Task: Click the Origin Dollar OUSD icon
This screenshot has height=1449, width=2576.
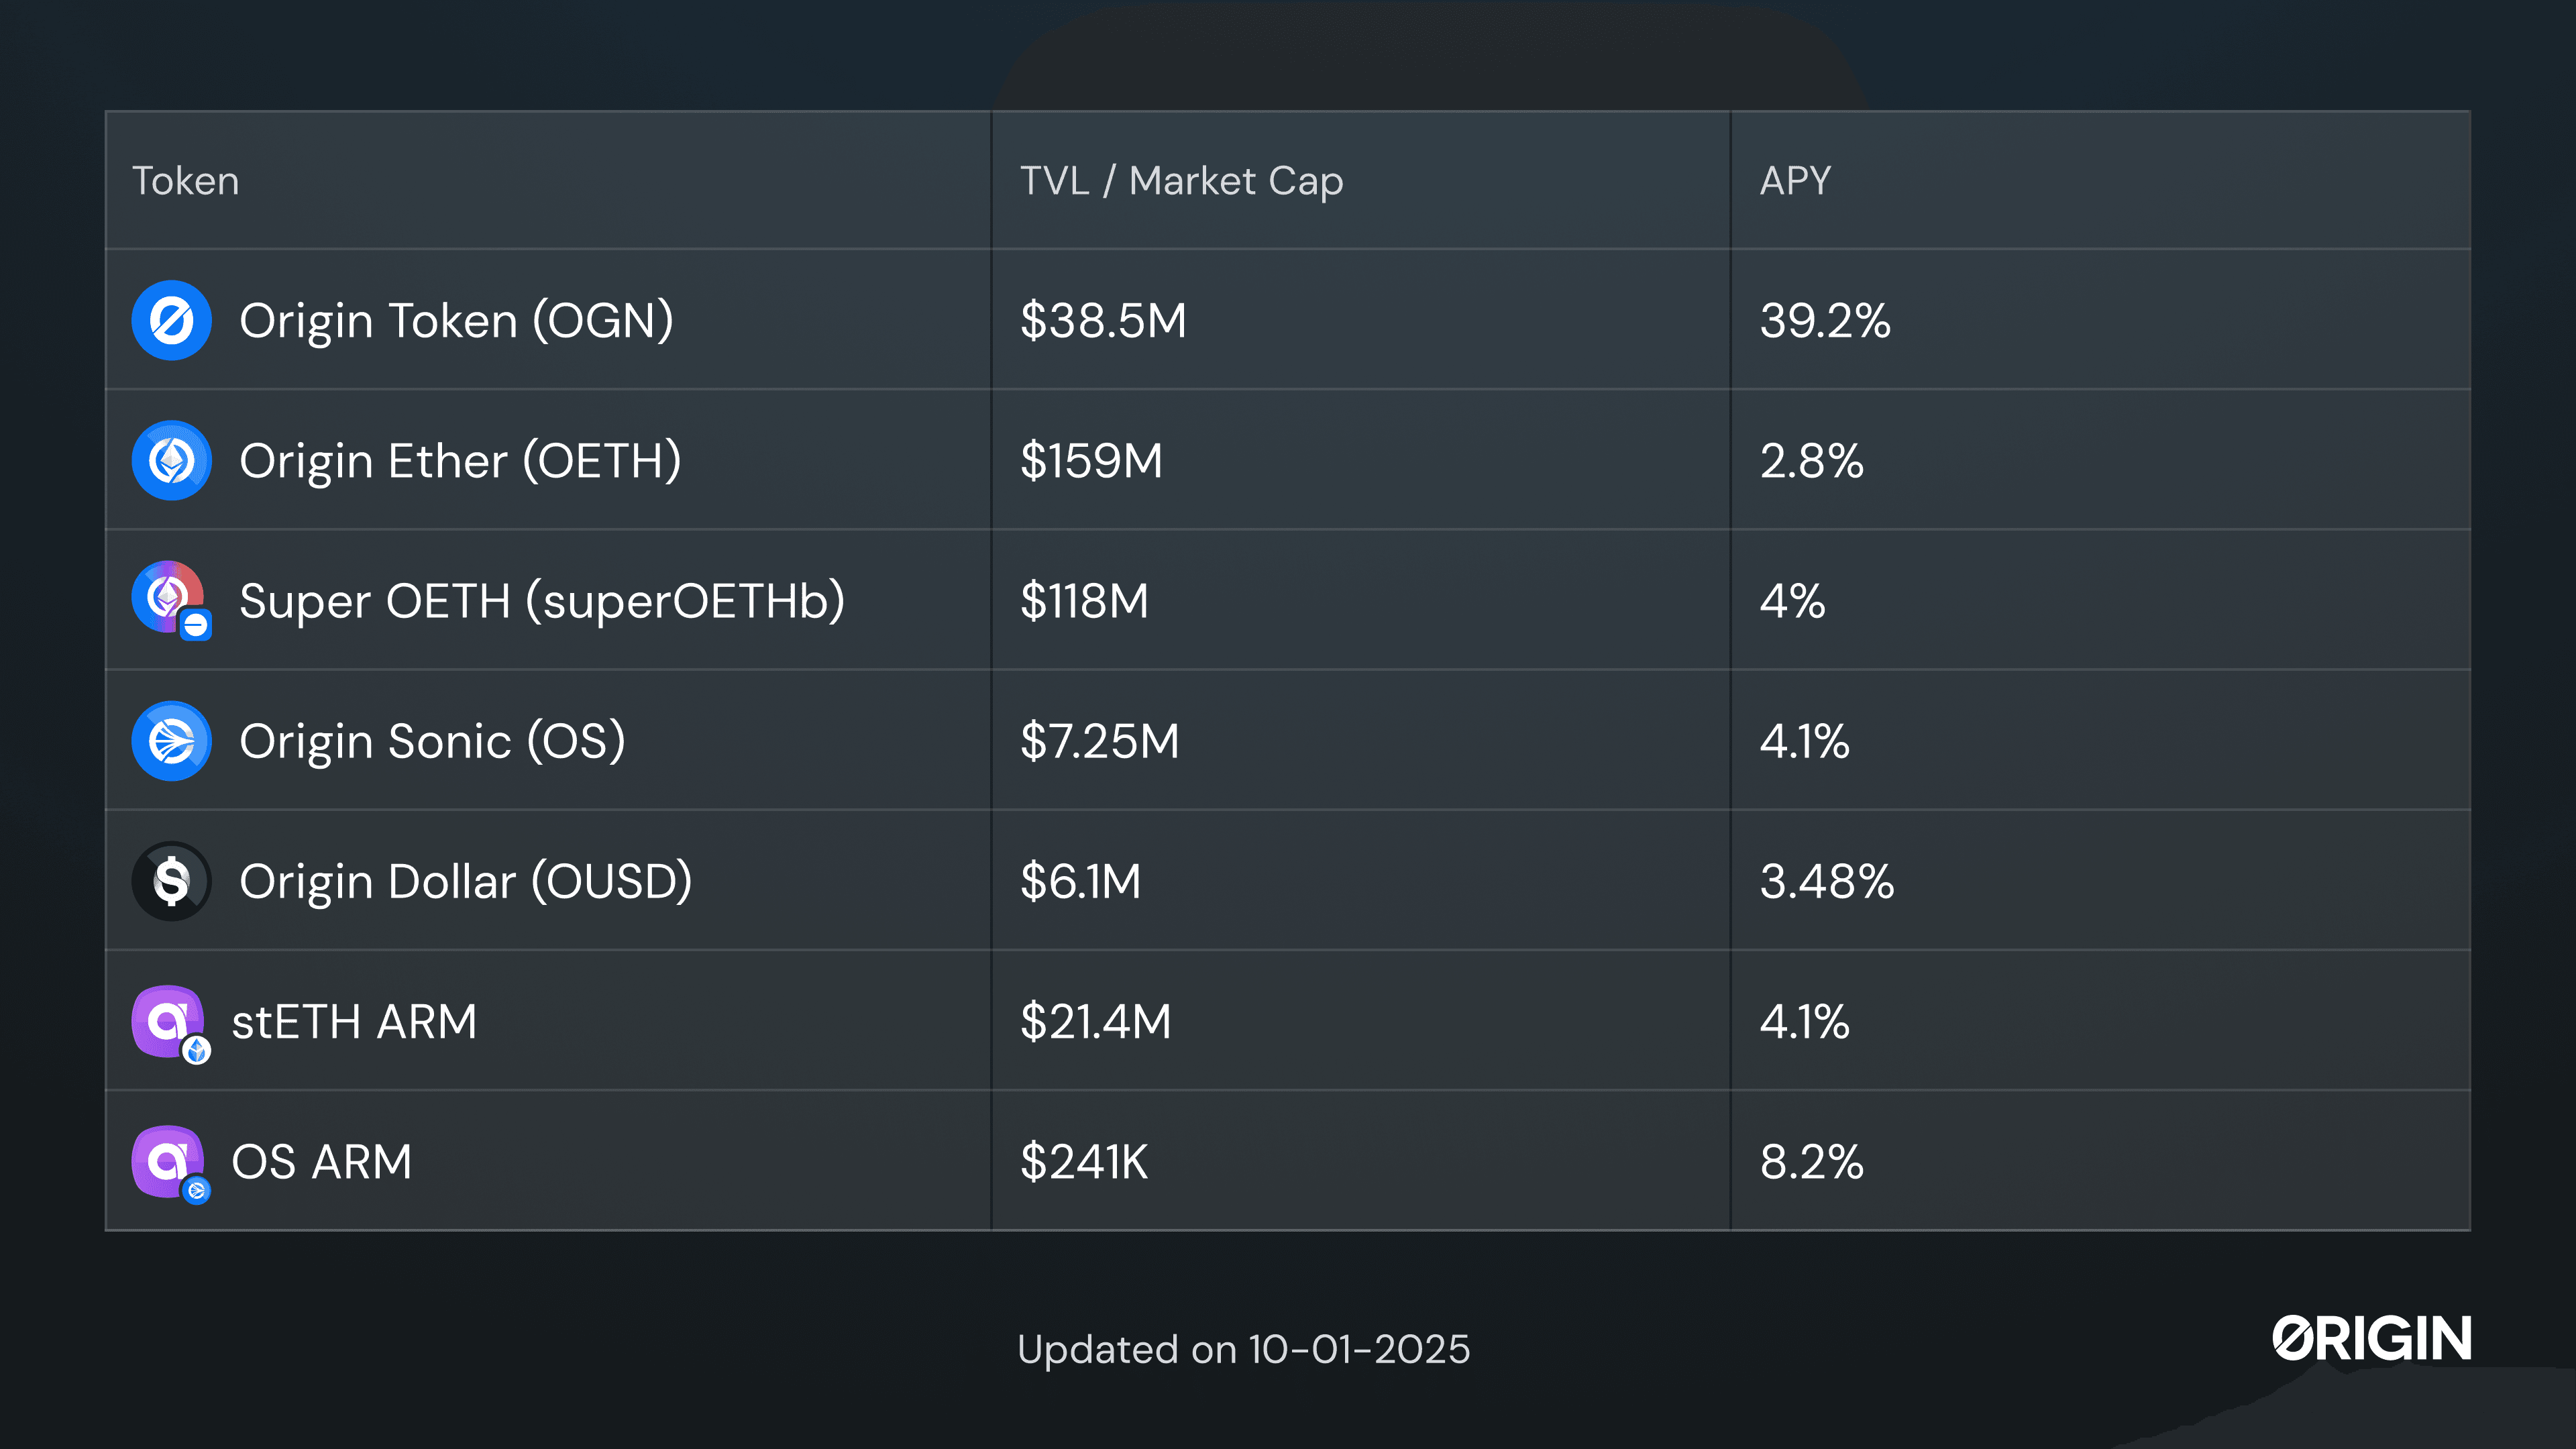Action: 171,881
